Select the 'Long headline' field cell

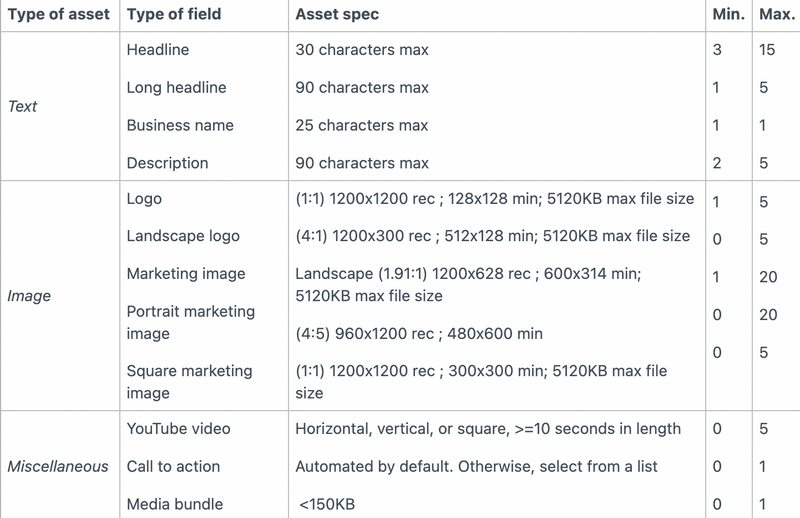[177, 87]
